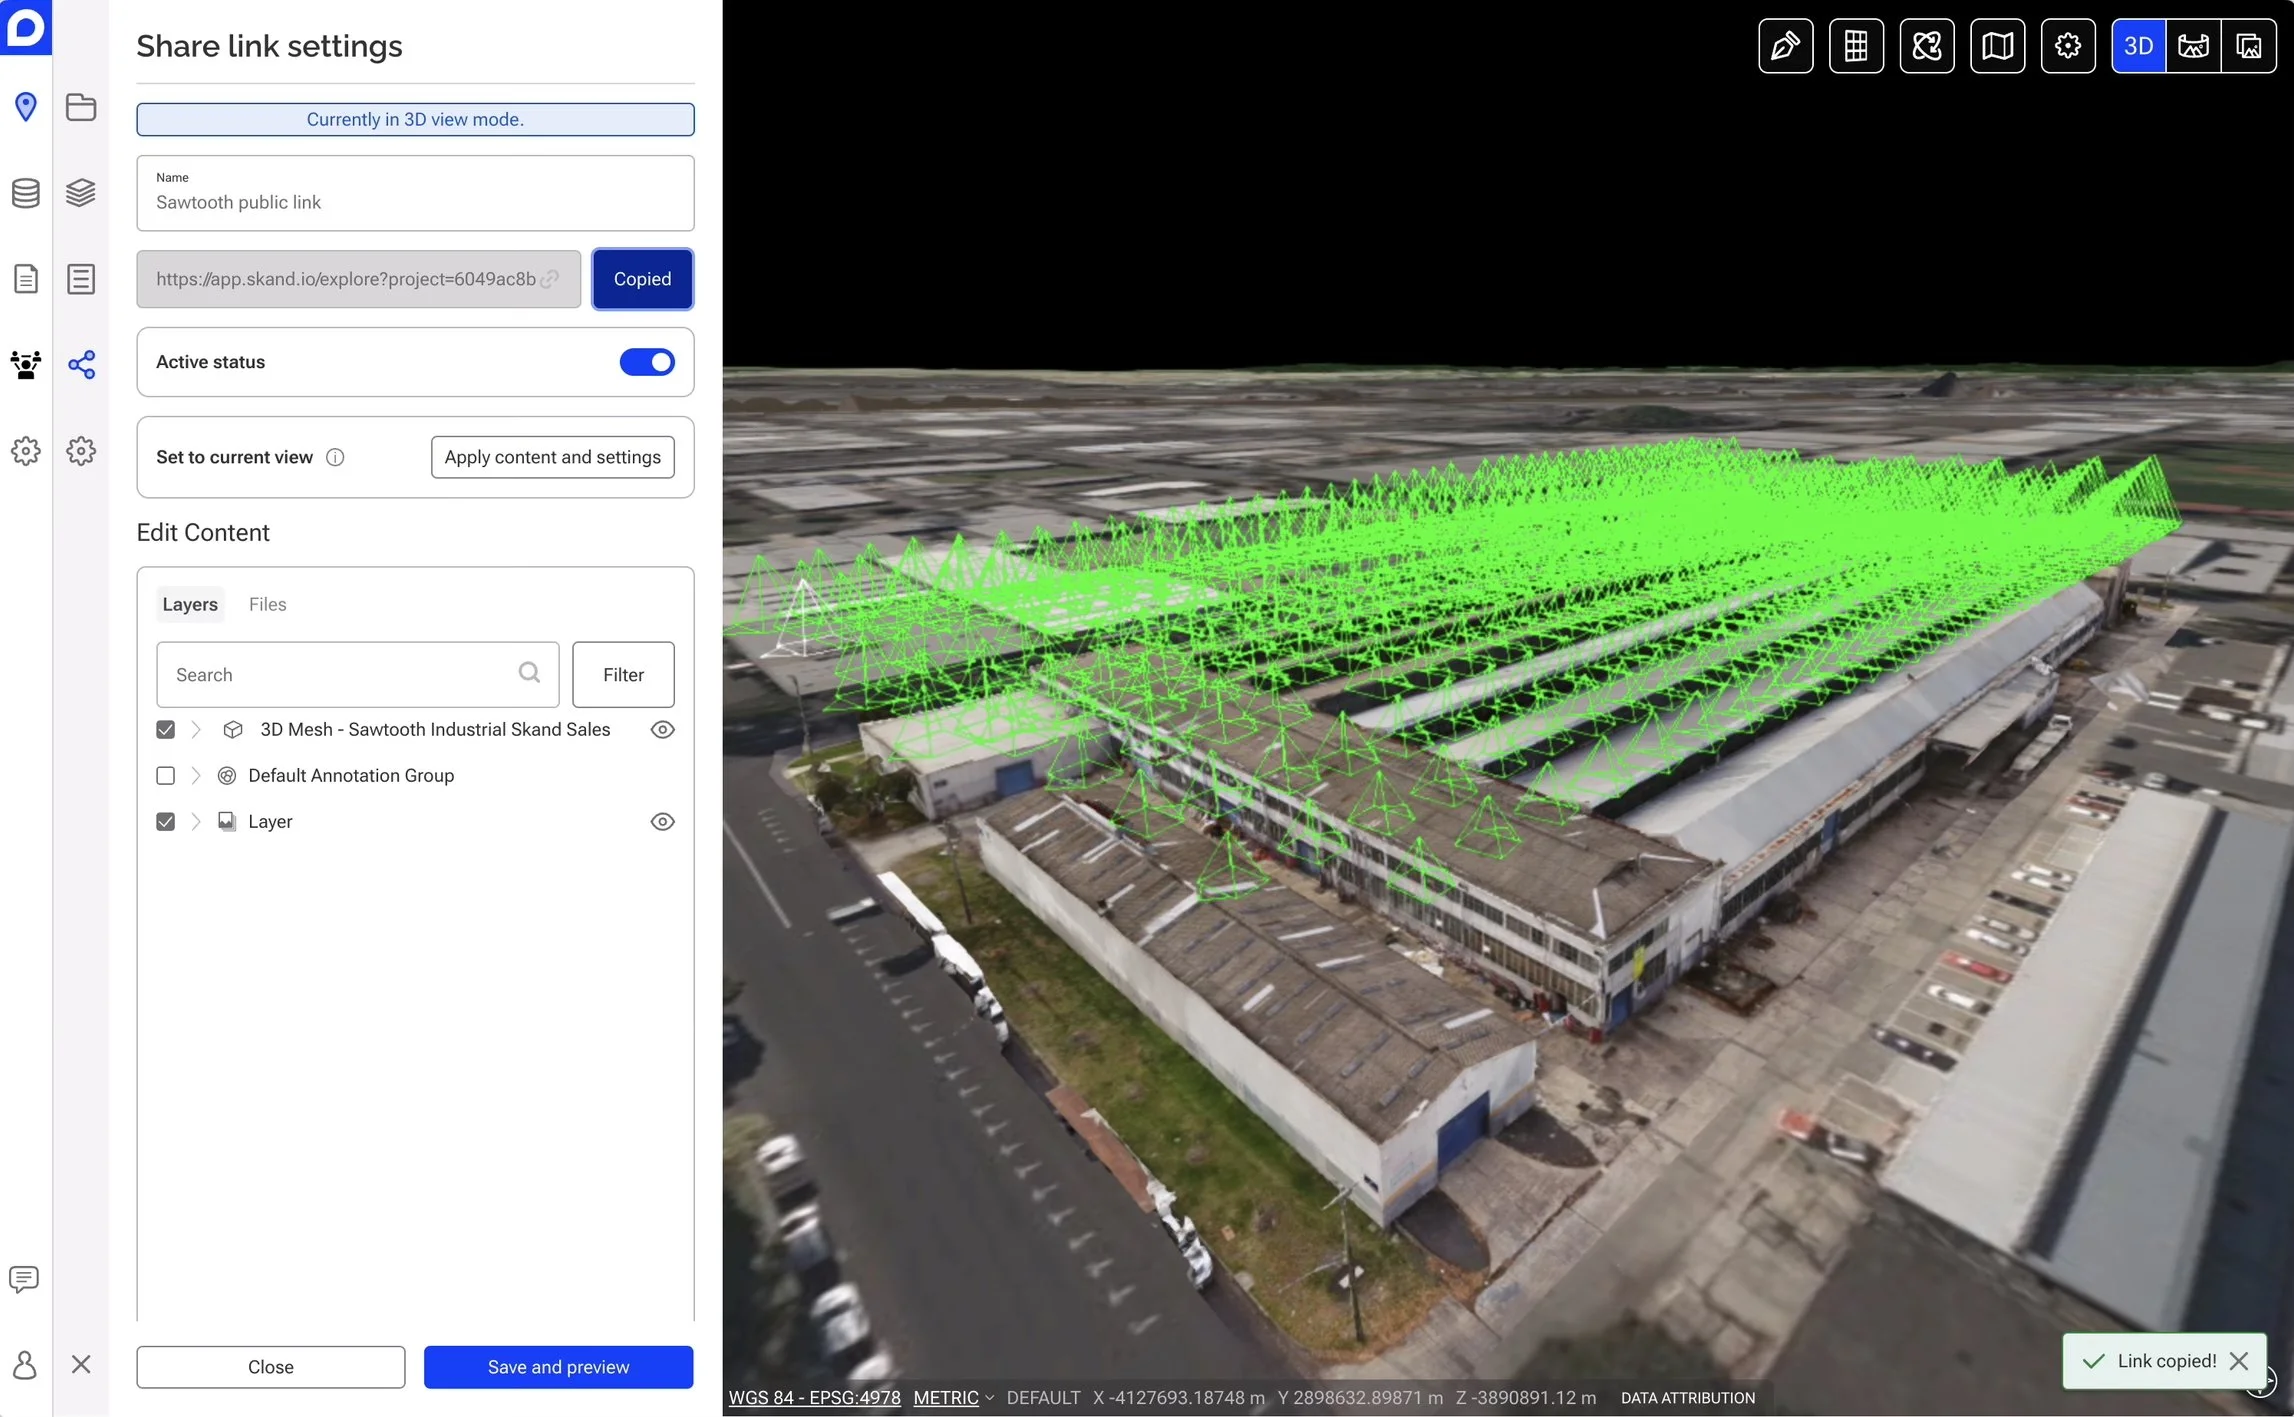This screenshot has height=1417, width=2294.
Task: Expand the 3D Mesh Sawtooth layer
Action: click(196, 730)
